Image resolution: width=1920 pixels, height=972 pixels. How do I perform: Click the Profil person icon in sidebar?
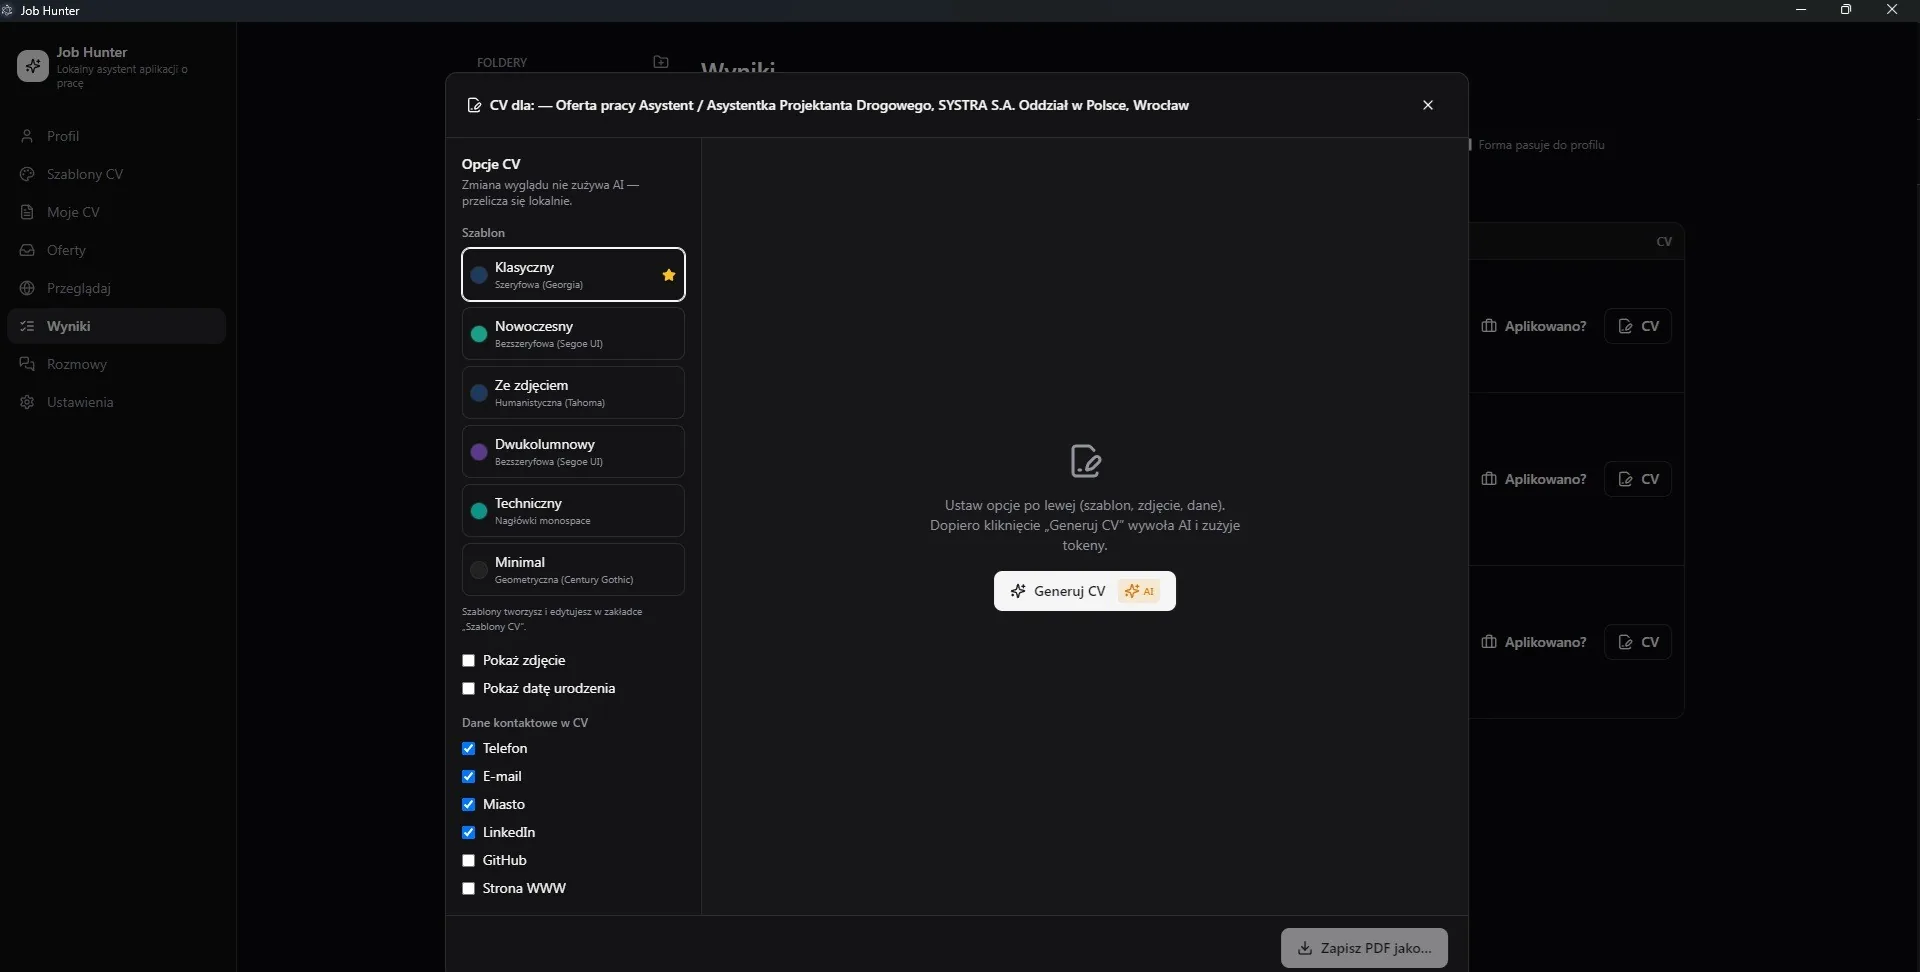point(28,136)
